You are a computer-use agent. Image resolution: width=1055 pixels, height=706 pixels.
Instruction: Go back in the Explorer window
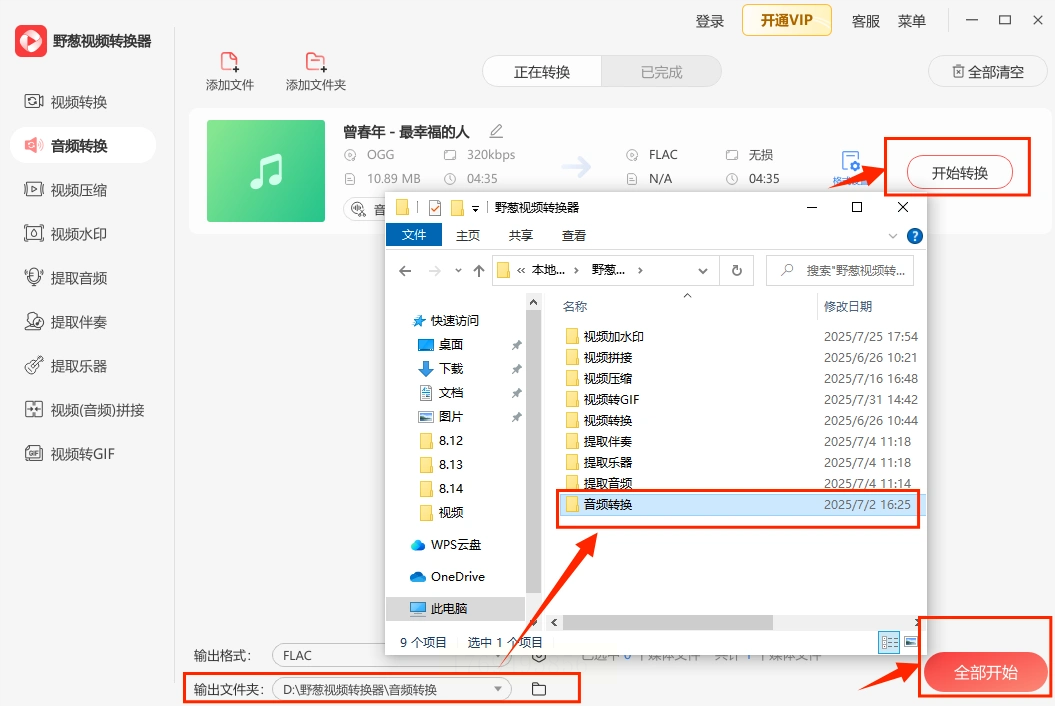(x=405, y=271)
